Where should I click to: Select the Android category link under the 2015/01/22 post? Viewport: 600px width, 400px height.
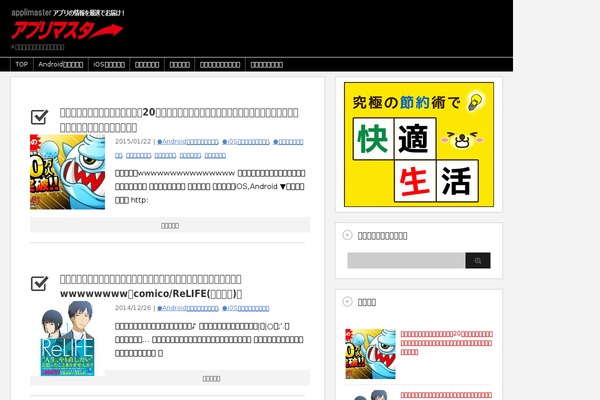[x=188, y=142]
